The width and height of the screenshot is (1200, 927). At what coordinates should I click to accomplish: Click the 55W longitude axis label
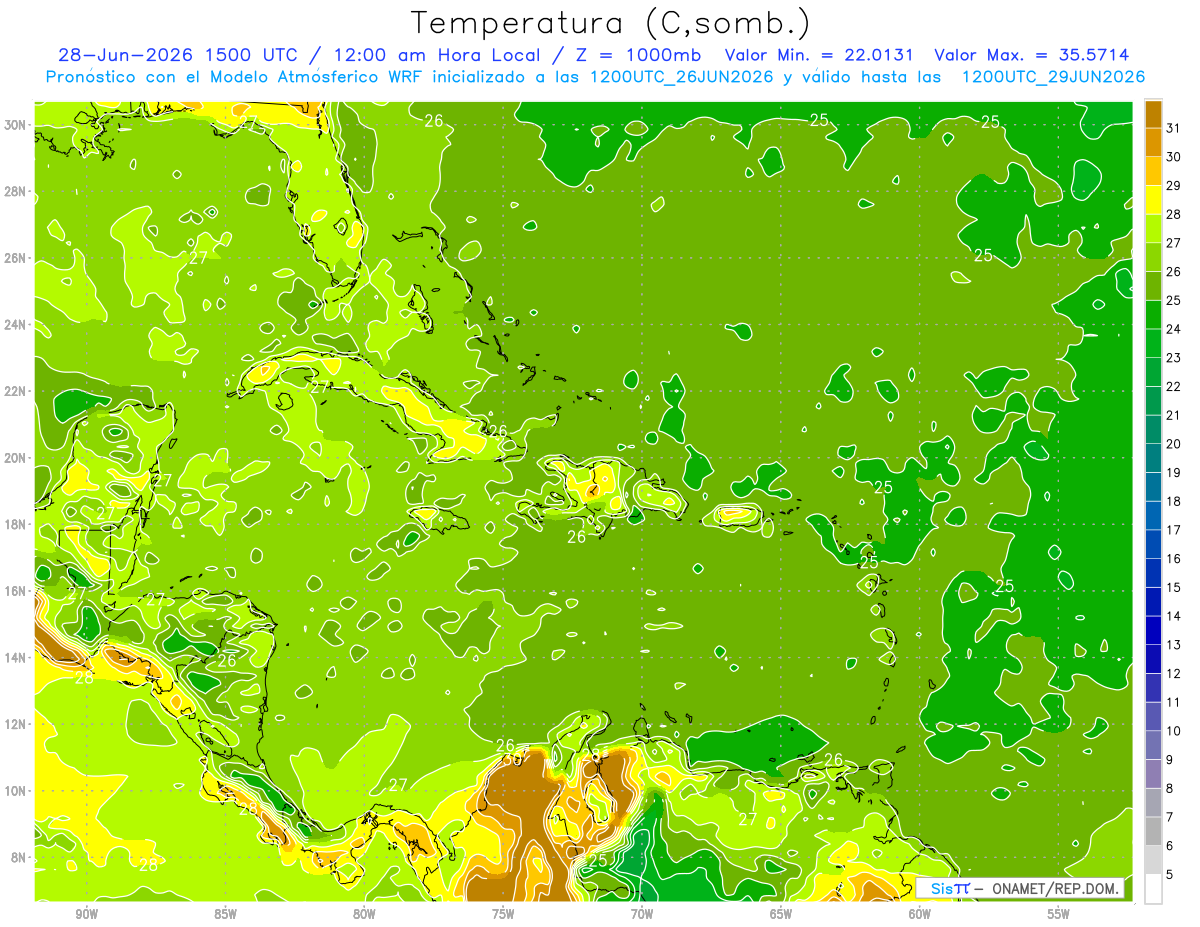(1059, 914)
